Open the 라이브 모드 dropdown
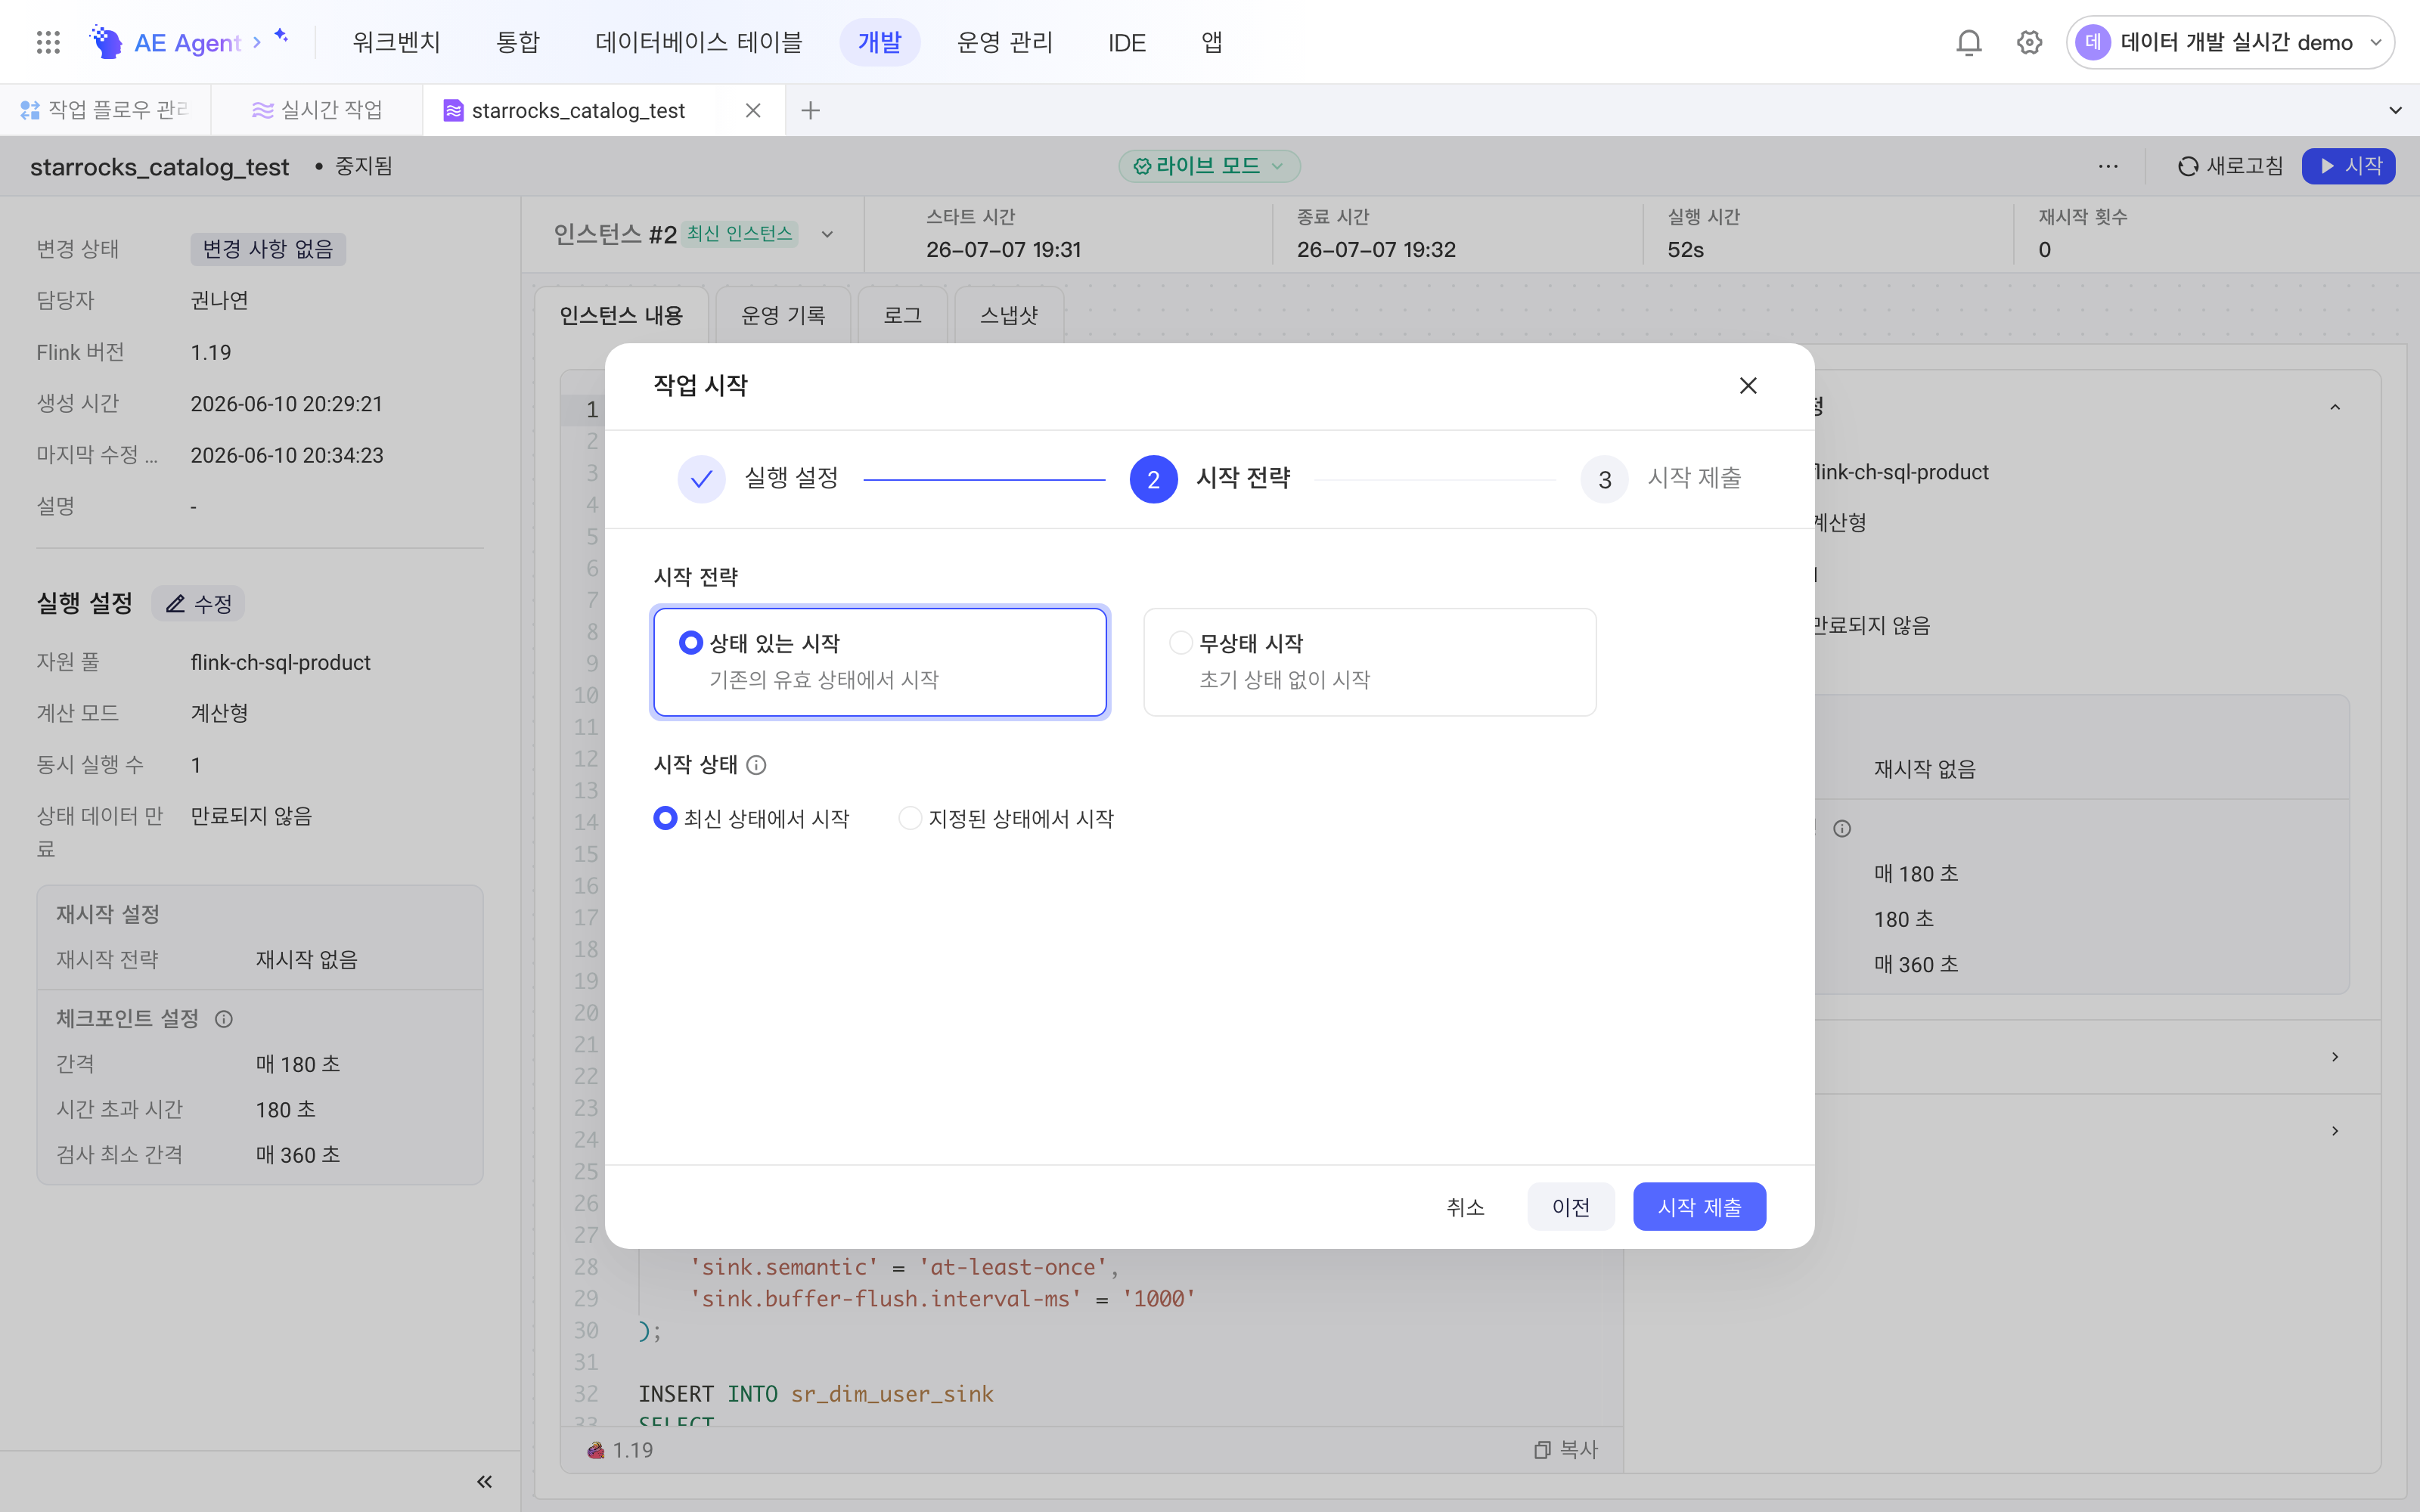The width and height of the screenshot is (2420, 1512). (1209, 166)
